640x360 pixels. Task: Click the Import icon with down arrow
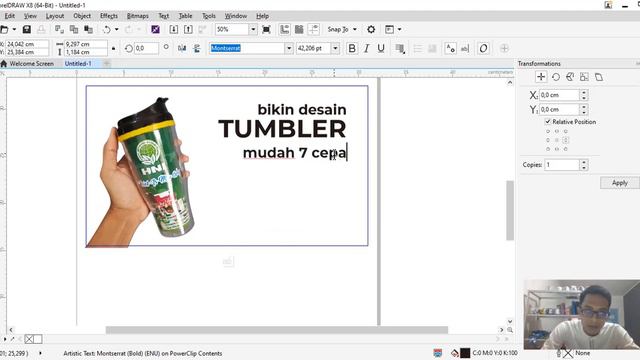click(173, 29)
